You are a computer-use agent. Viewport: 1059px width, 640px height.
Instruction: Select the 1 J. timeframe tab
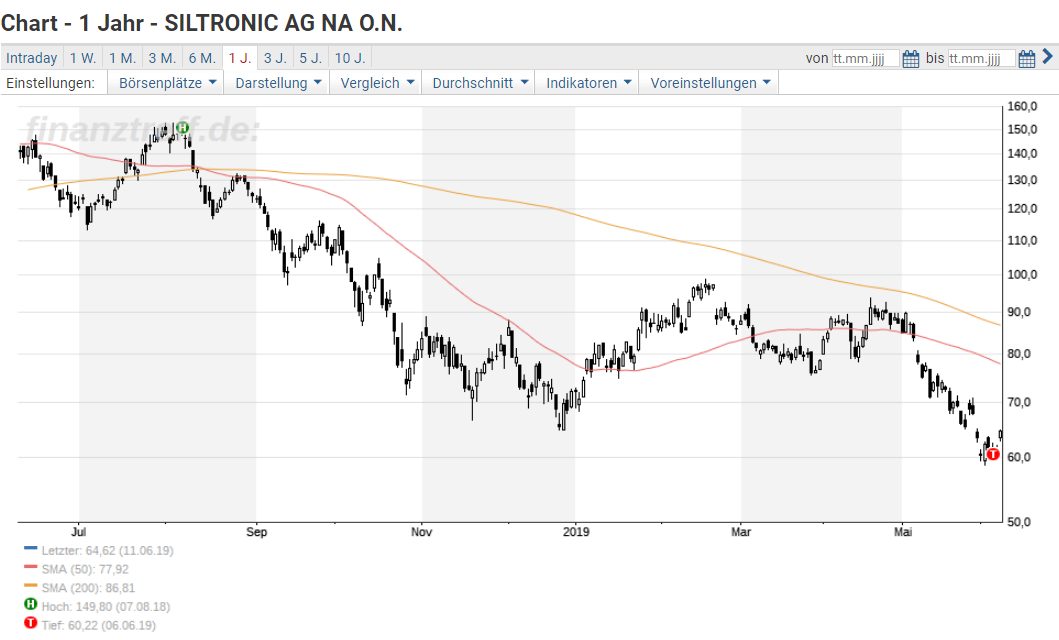pyautogui.click(x=240, y=58)
